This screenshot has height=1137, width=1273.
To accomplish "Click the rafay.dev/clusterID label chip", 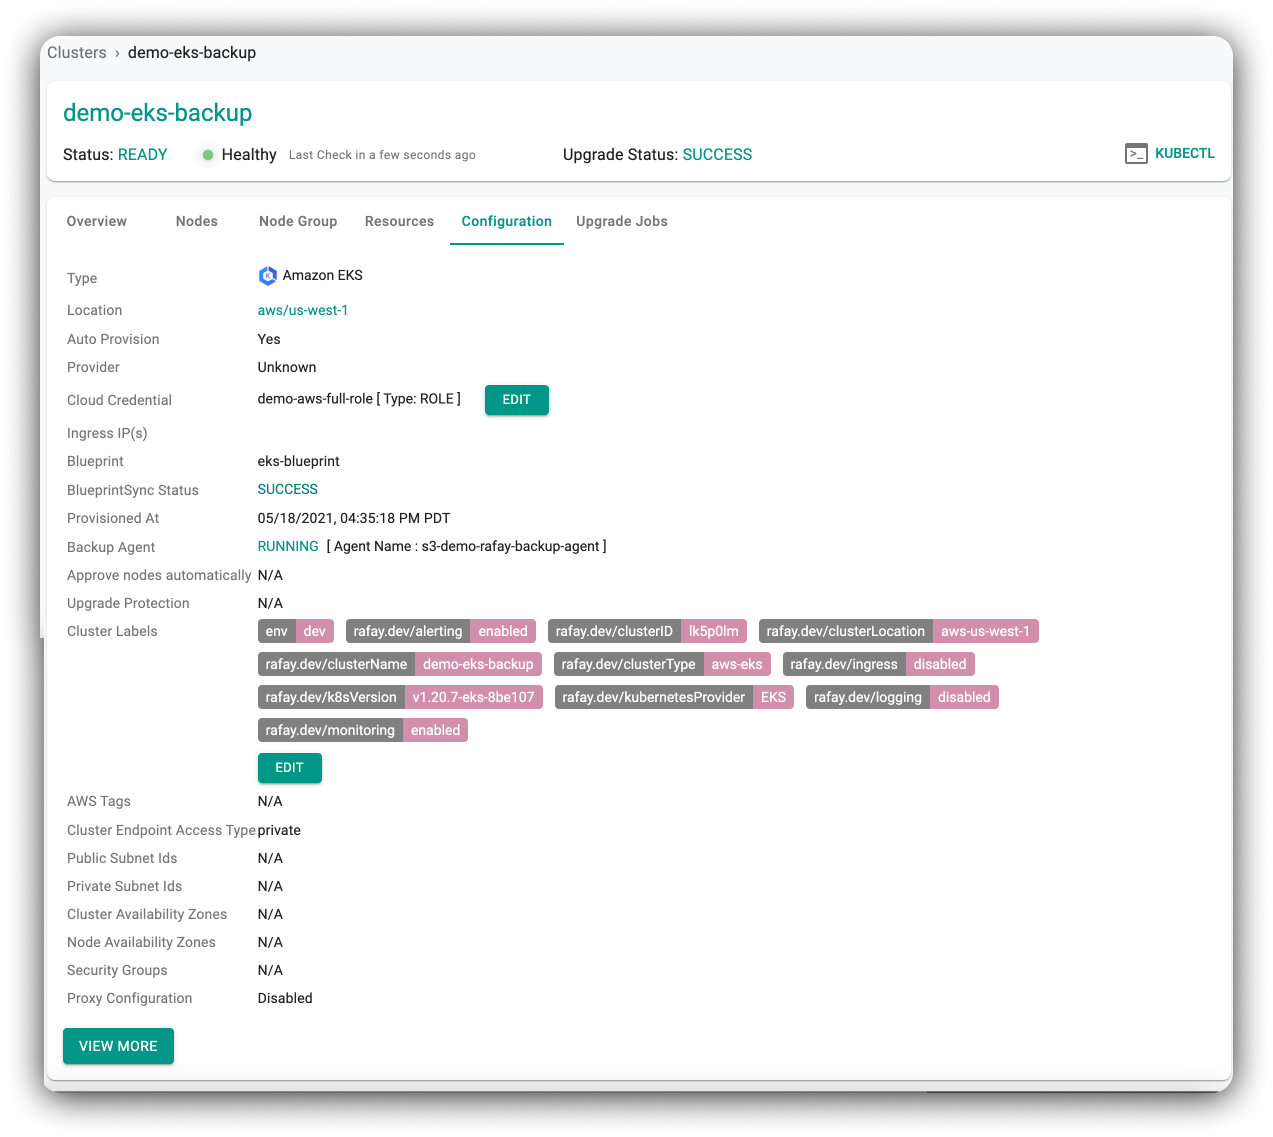I will [648, 631].
